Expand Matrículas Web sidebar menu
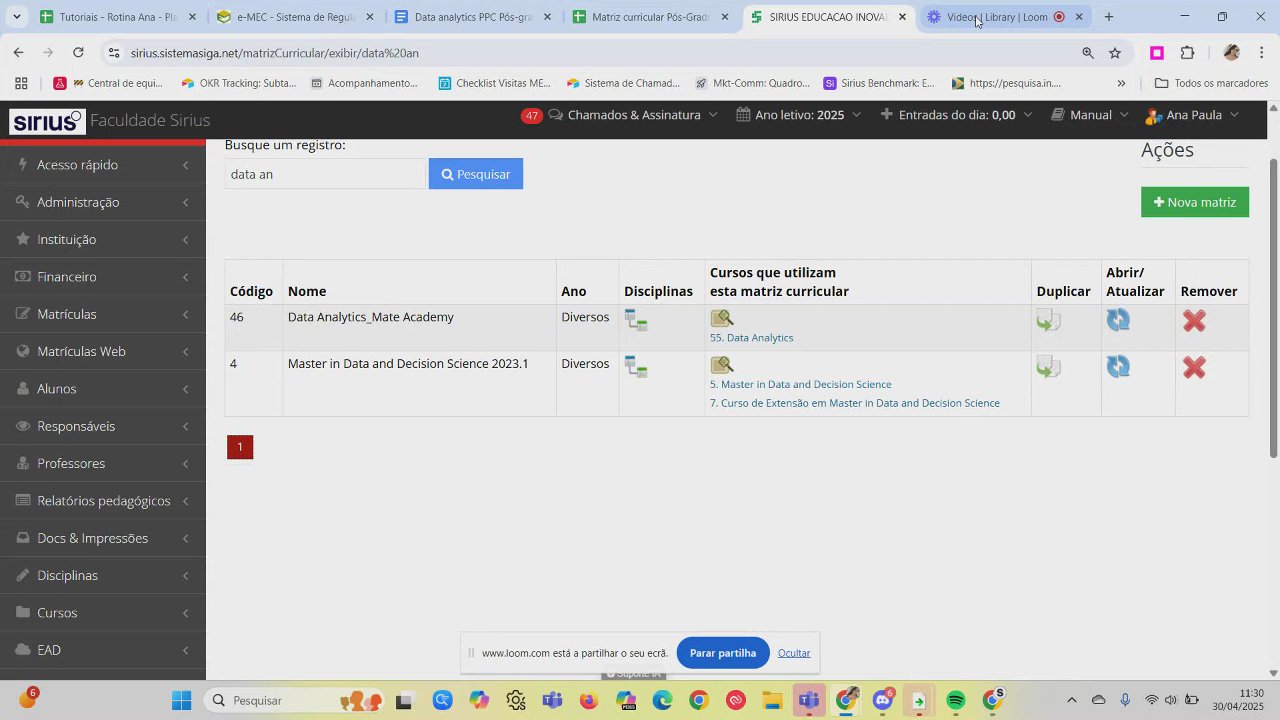This screenshot has width=1280, height=720. [x=103, y=351]
